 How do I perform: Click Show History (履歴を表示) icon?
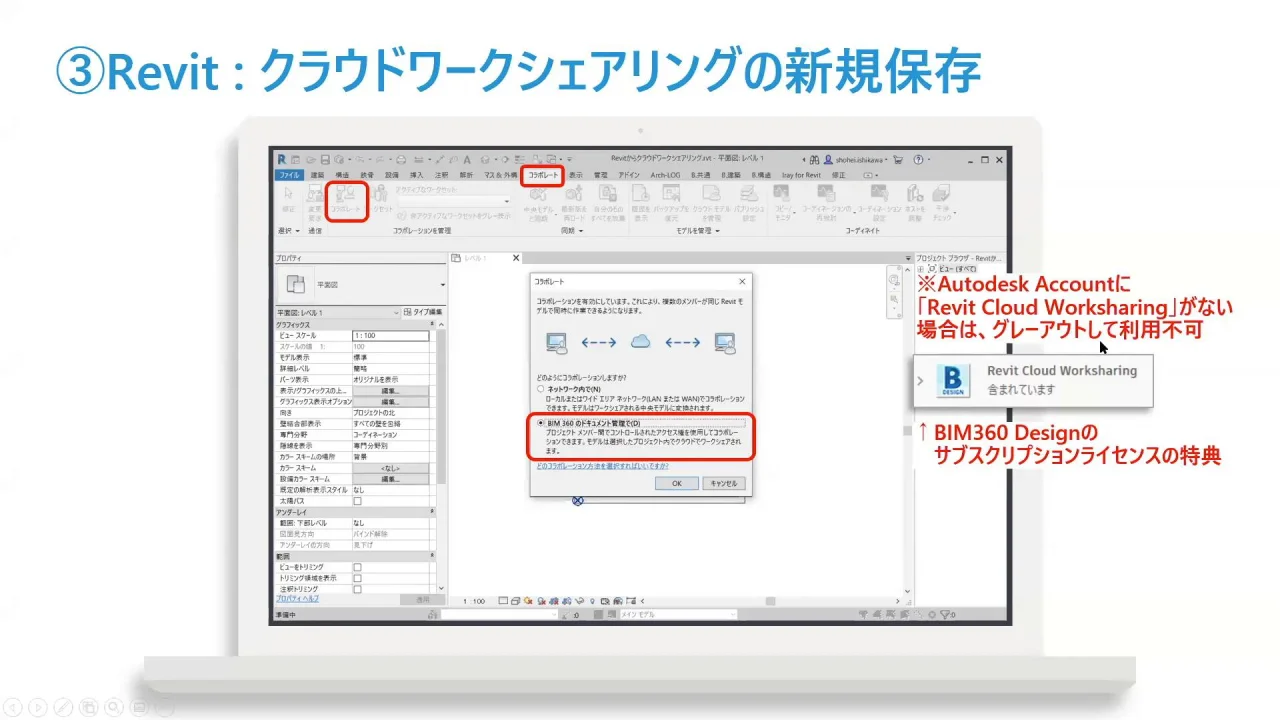pyautogui.click(x=643, y=194)
